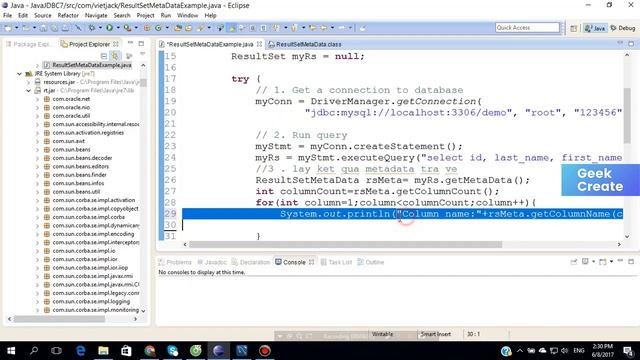640x360 pixels.
Task: Click the Open Task toolbar icon
Action: click(x=189, y=28)
